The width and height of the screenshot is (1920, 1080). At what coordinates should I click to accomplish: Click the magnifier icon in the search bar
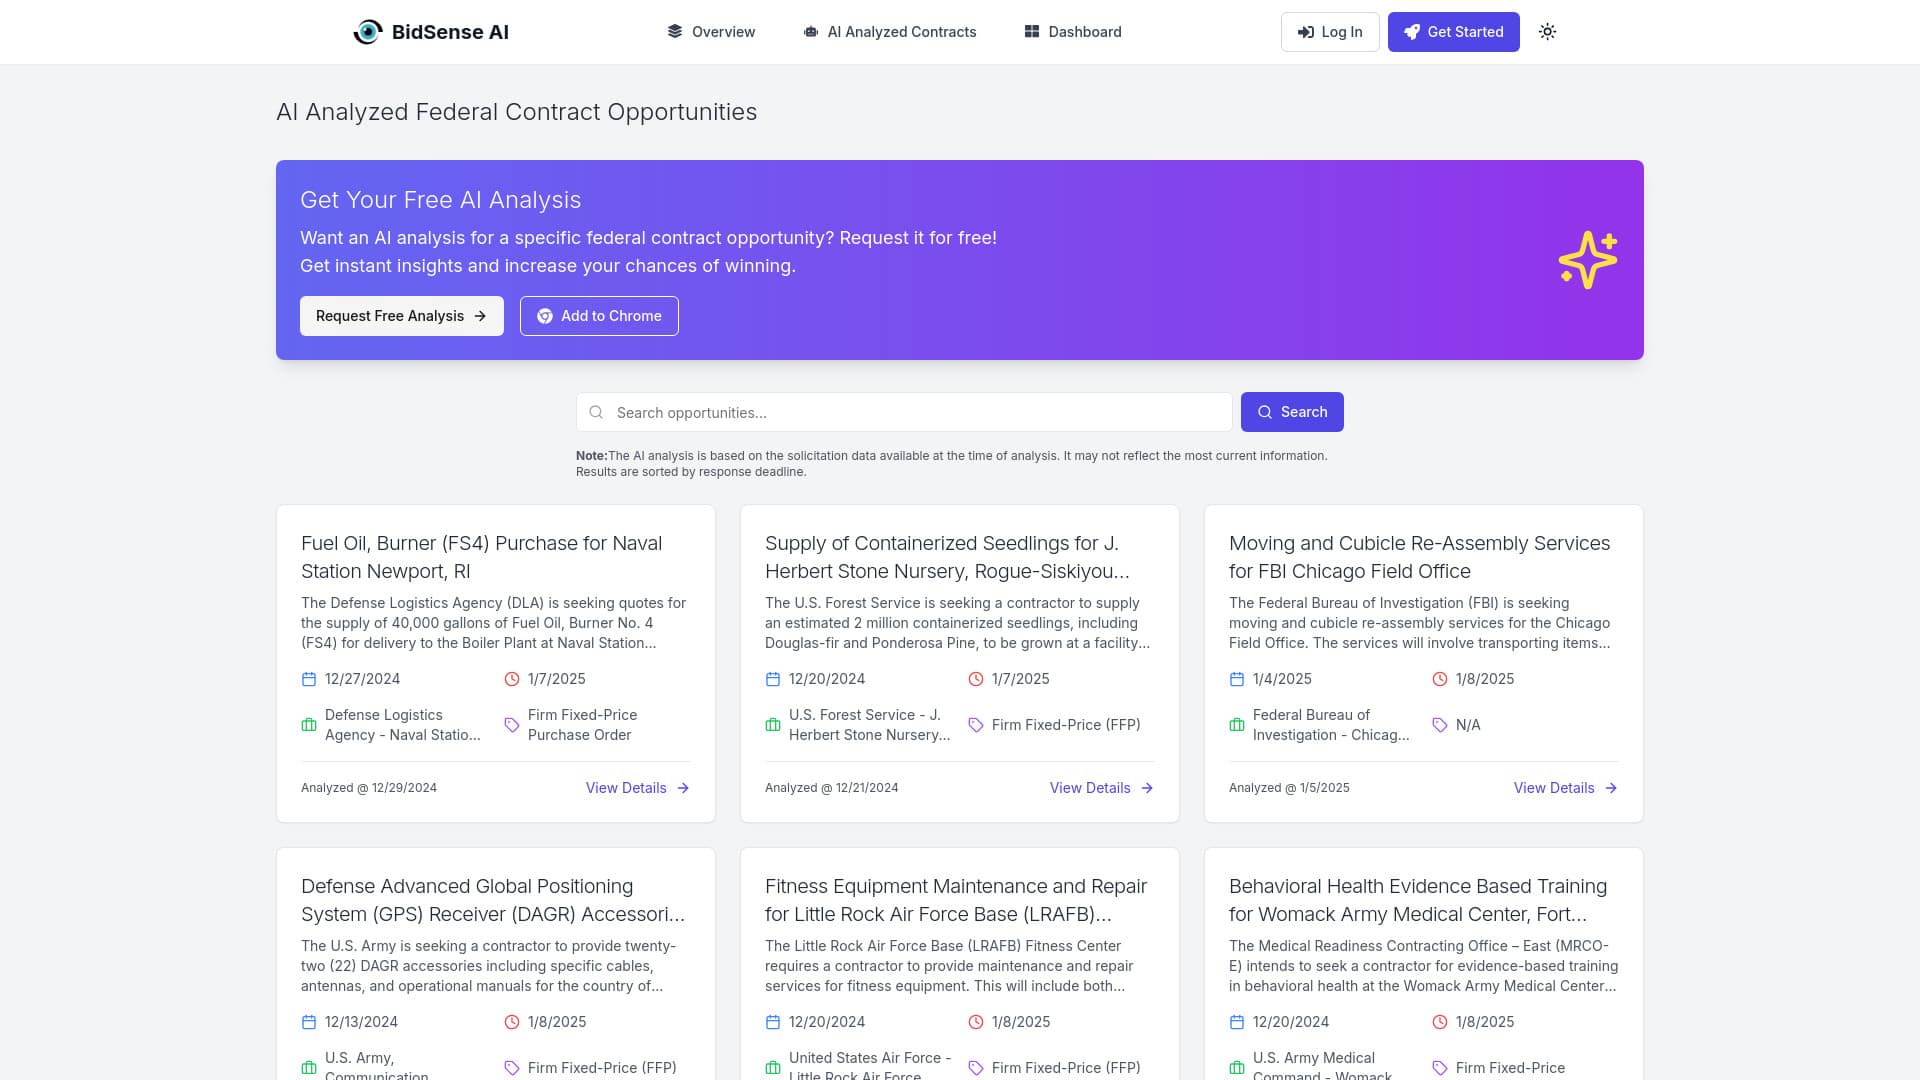[x=597, y=412]
